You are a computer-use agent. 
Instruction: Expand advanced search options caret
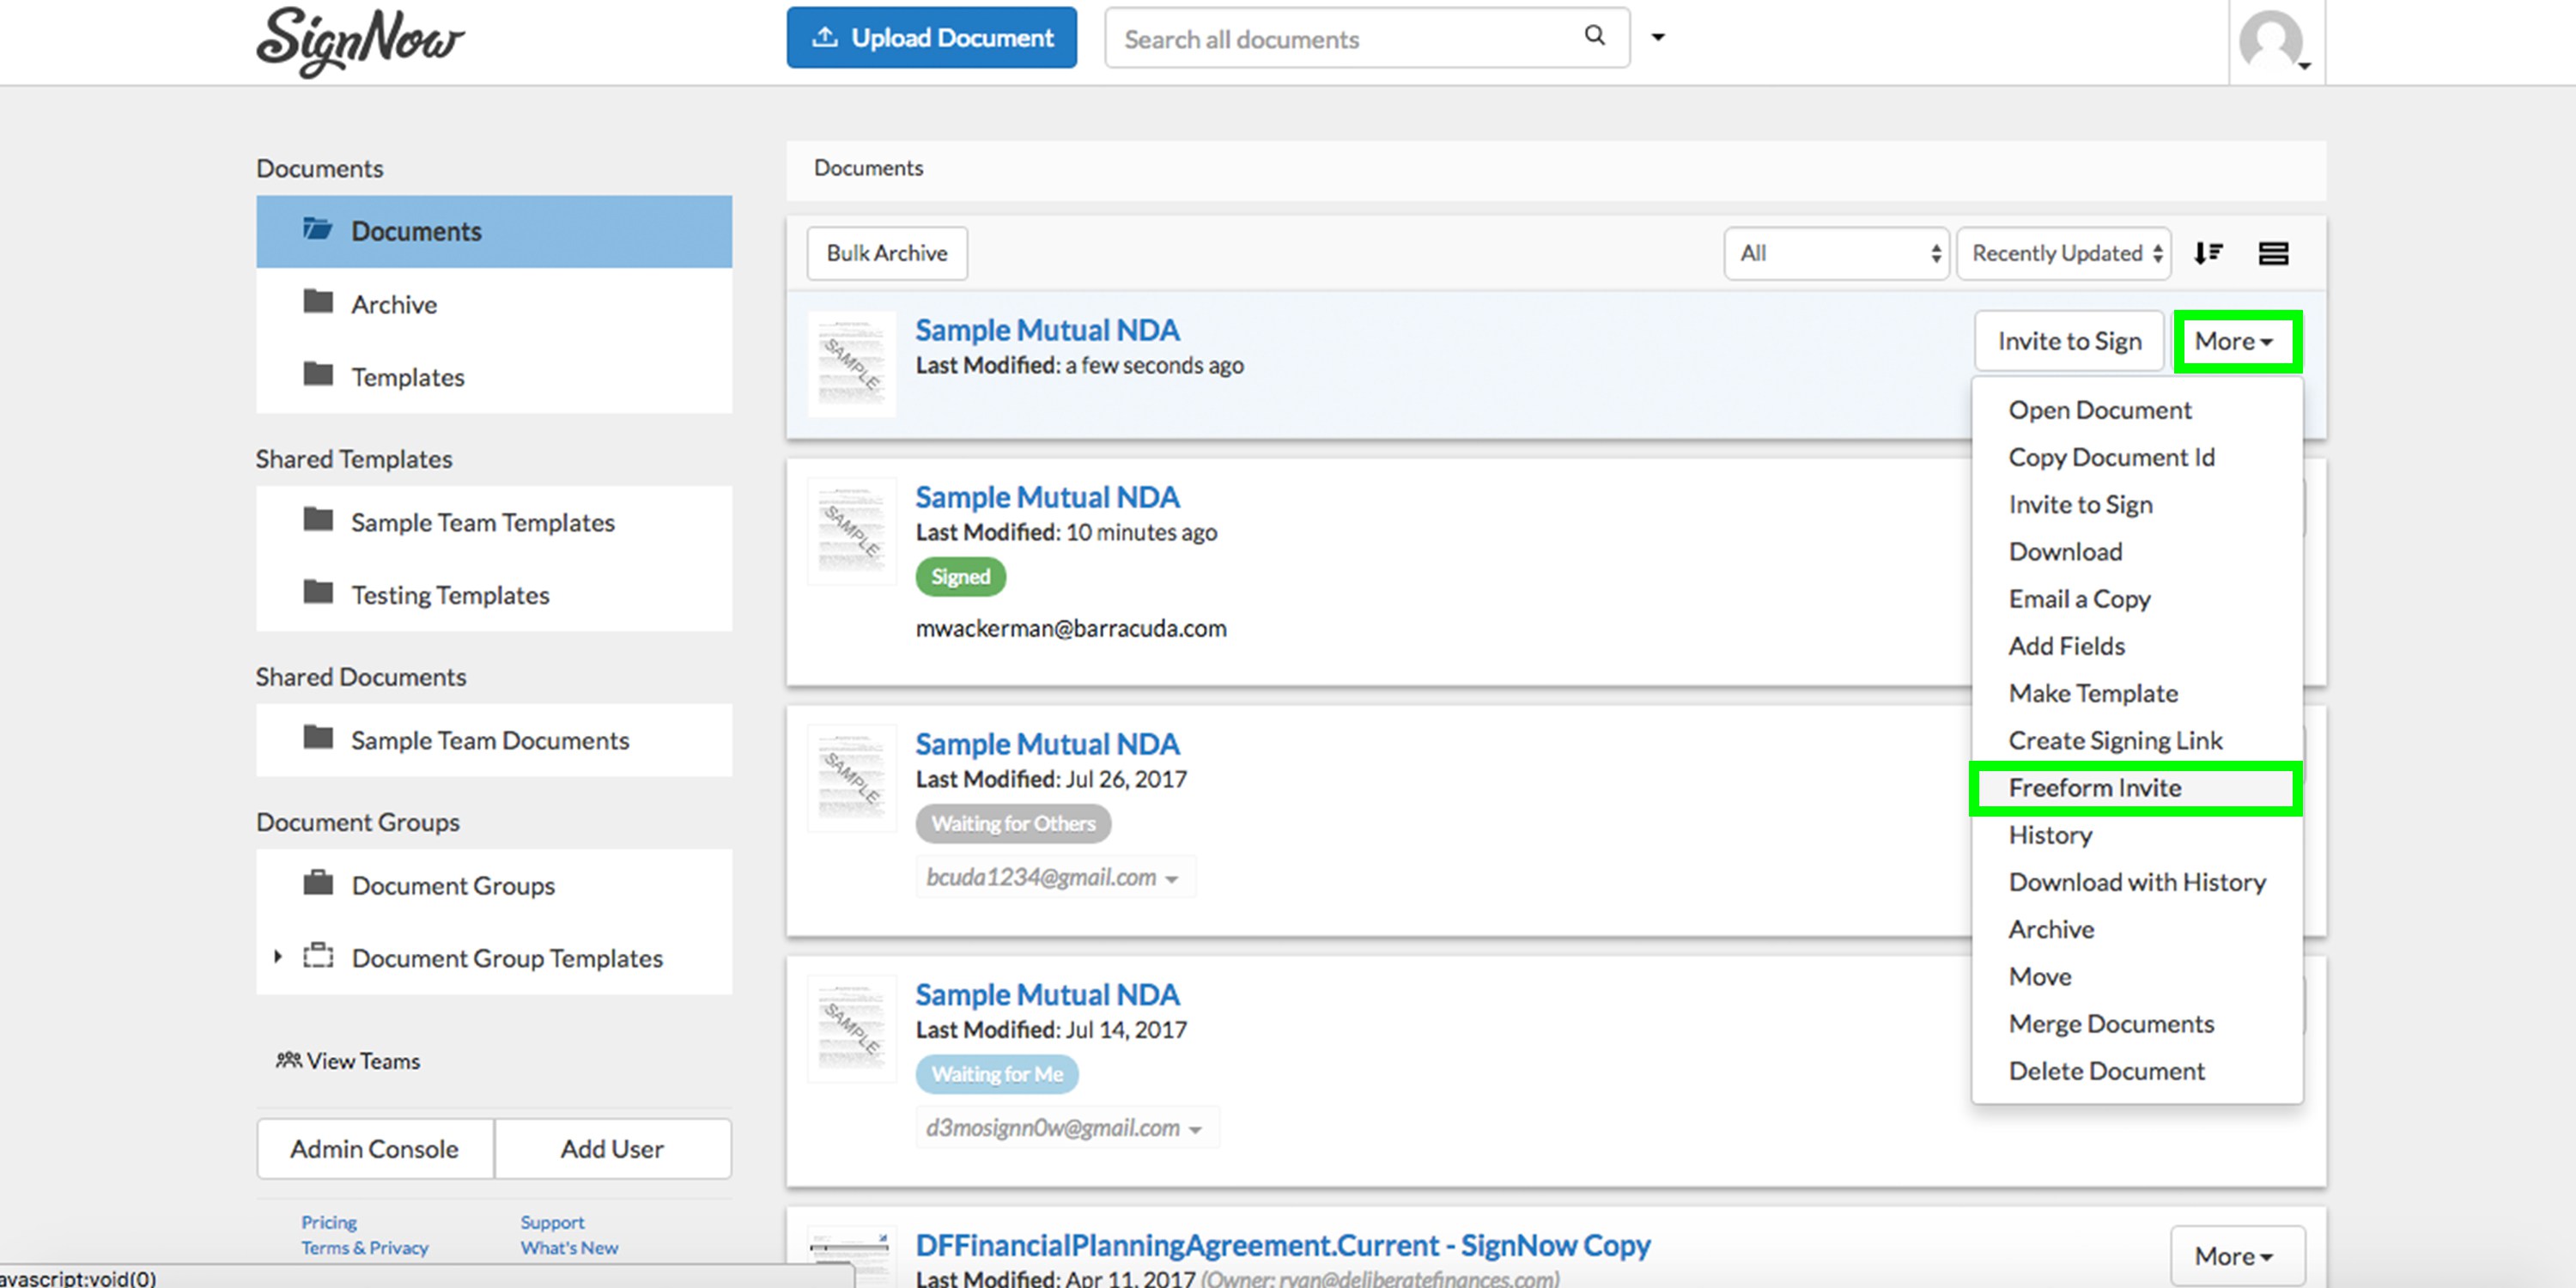[x=1658, y=37]
